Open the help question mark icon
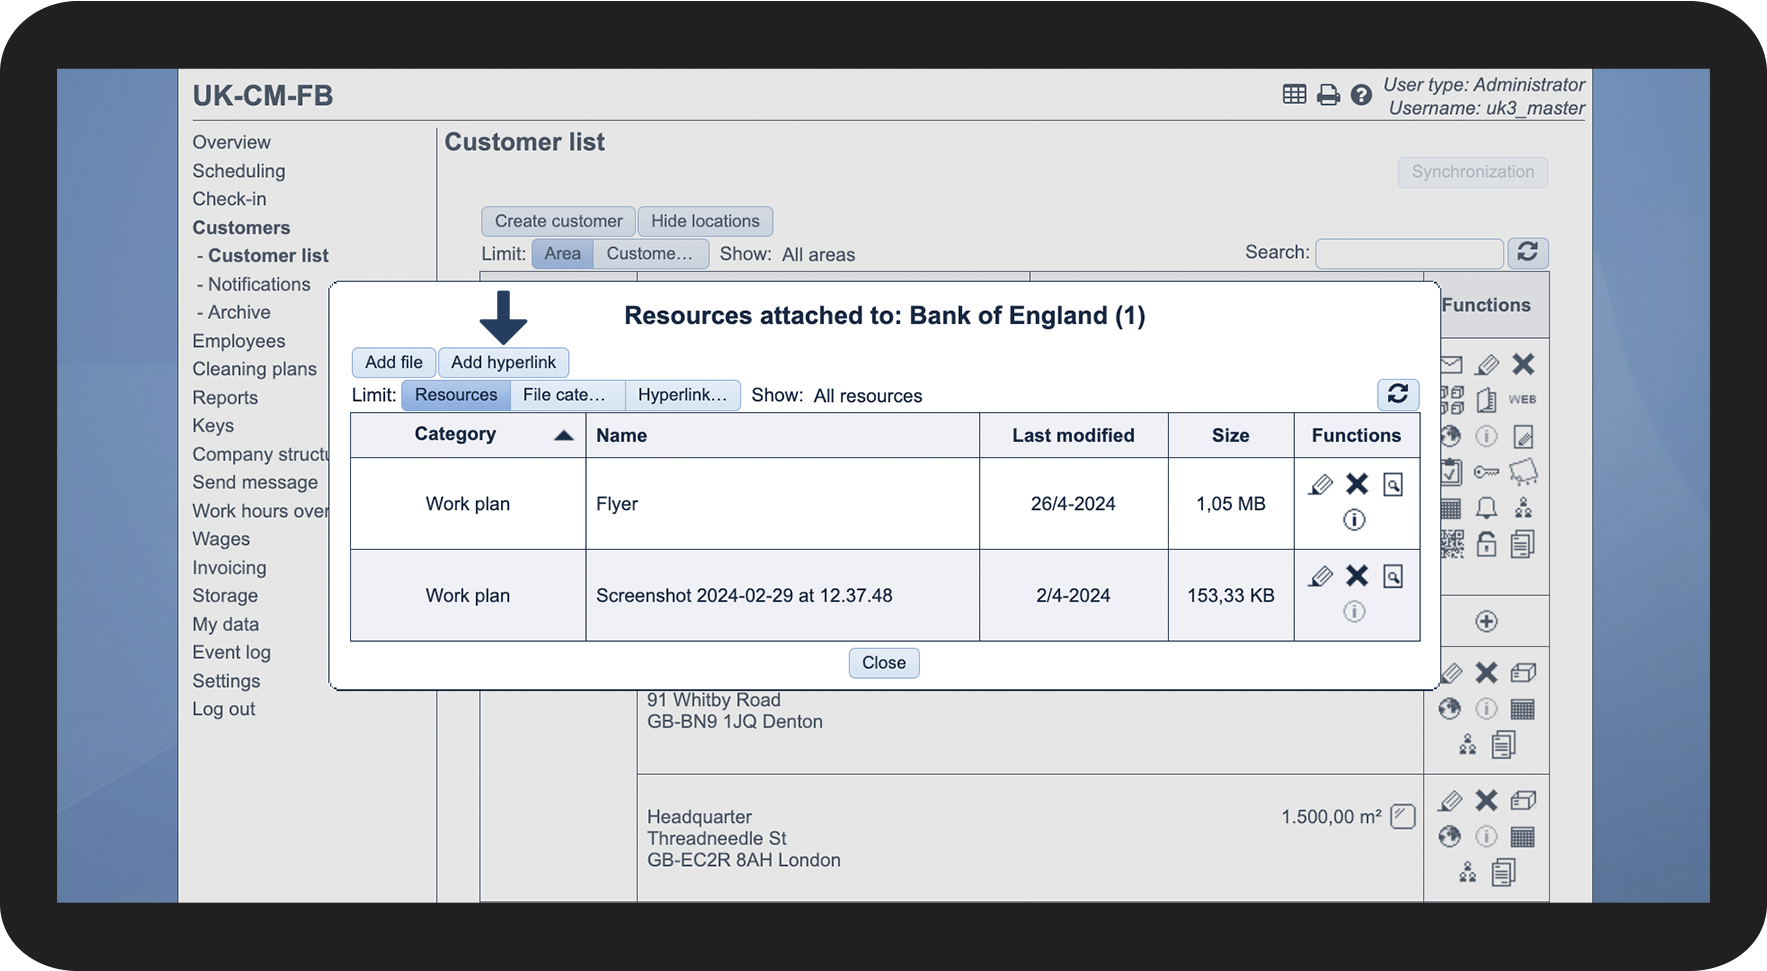This screenshot has height=971, width=1767. coord(1361,95)
